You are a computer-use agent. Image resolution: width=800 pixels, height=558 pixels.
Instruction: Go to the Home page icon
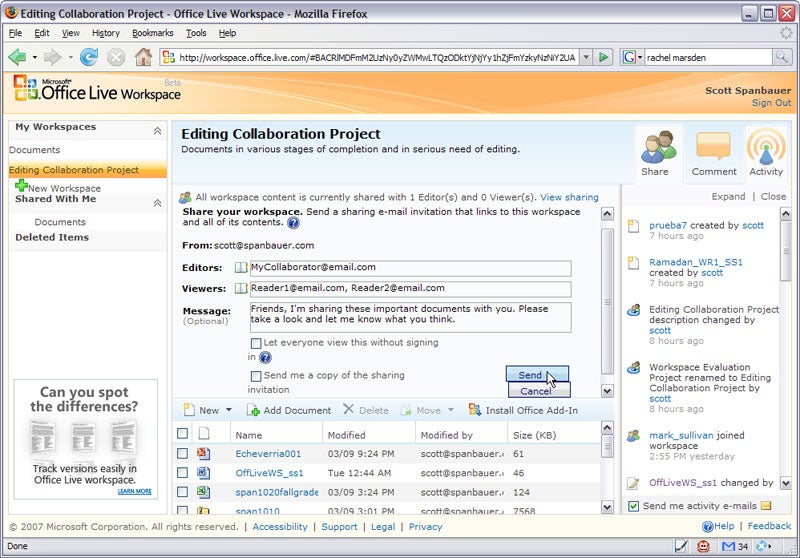(x=143, y=57)
